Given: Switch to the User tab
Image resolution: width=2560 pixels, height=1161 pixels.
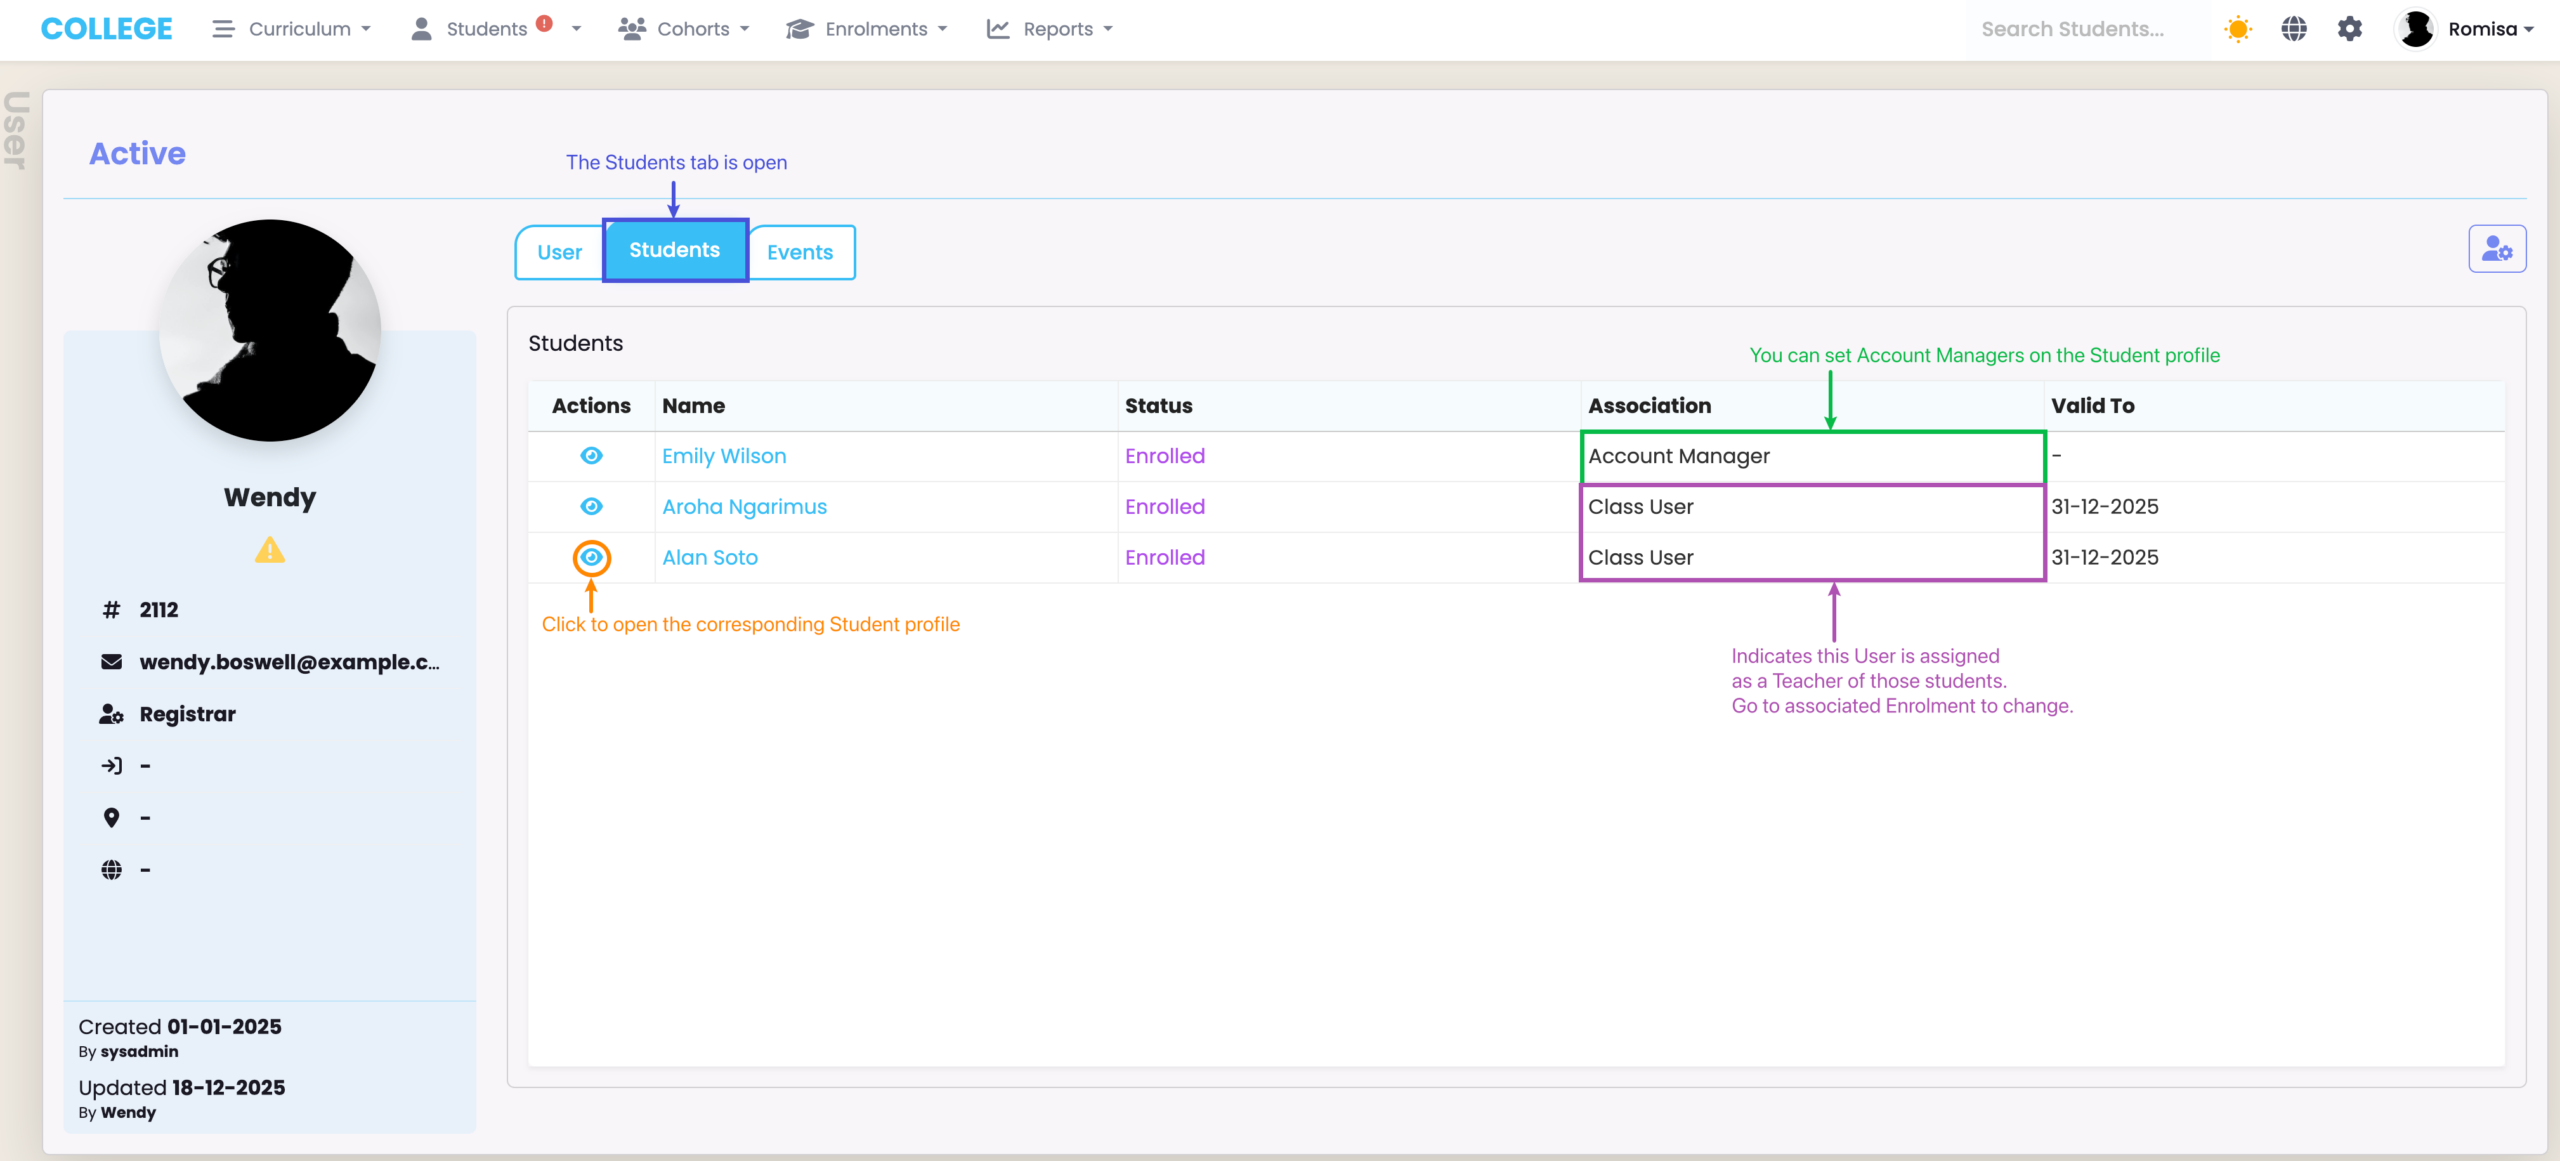Looking at the screenshot, I should tap(559, 252).
